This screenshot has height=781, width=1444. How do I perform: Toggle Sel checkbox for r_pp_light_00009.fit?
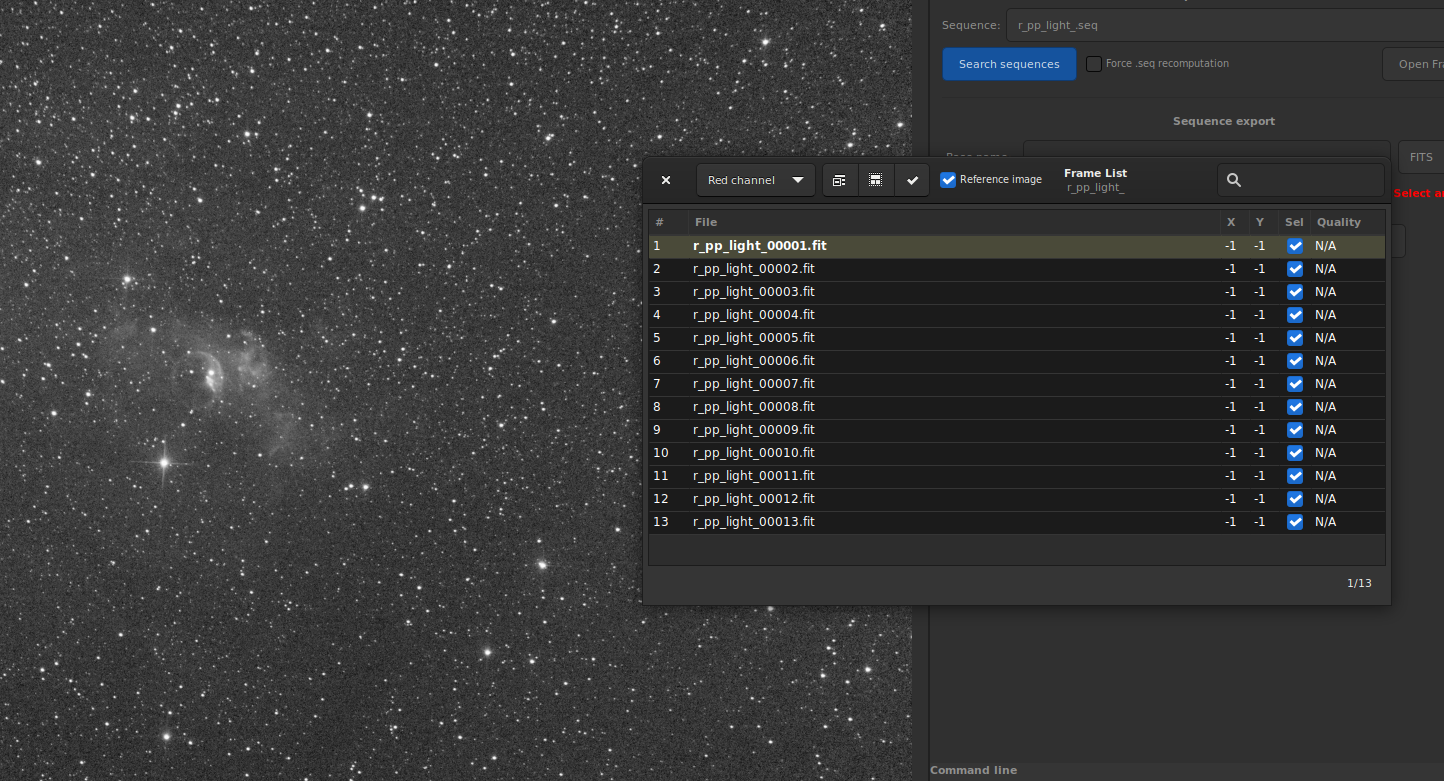point(1295,430)
